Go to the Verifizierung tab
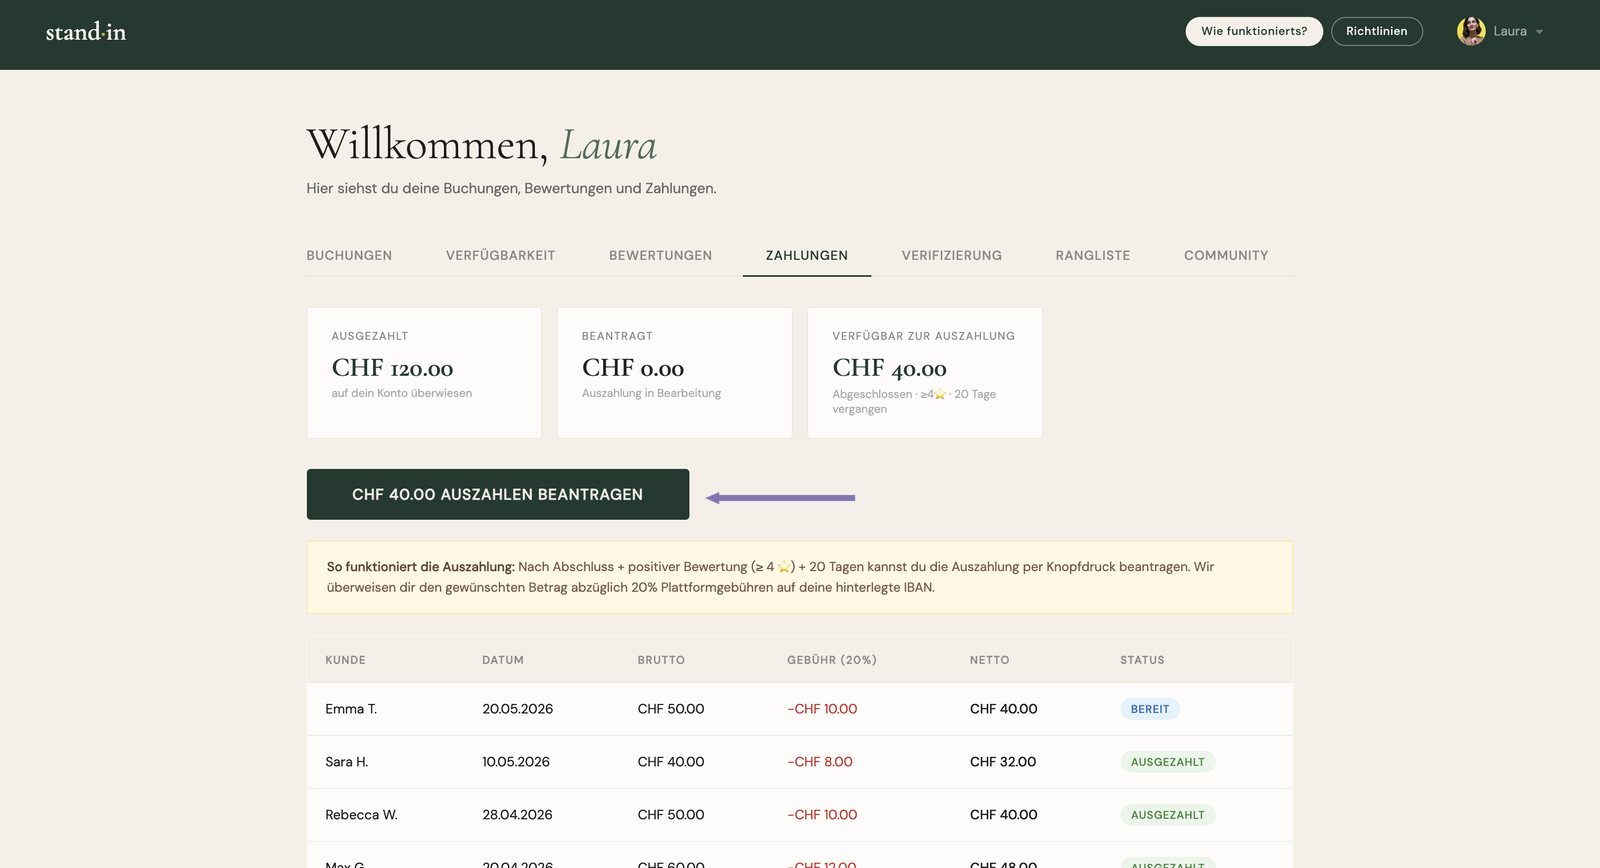The image size is (1600, 868). pyautogui.click(x=952, y=256)
